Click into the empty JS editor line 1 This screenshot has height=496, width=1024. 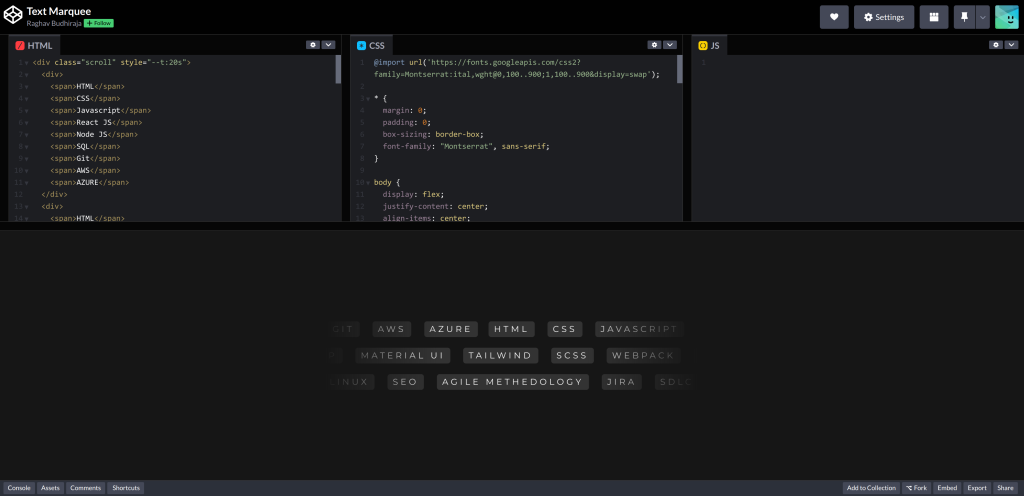pyautogui.click(x=862, y=63)
